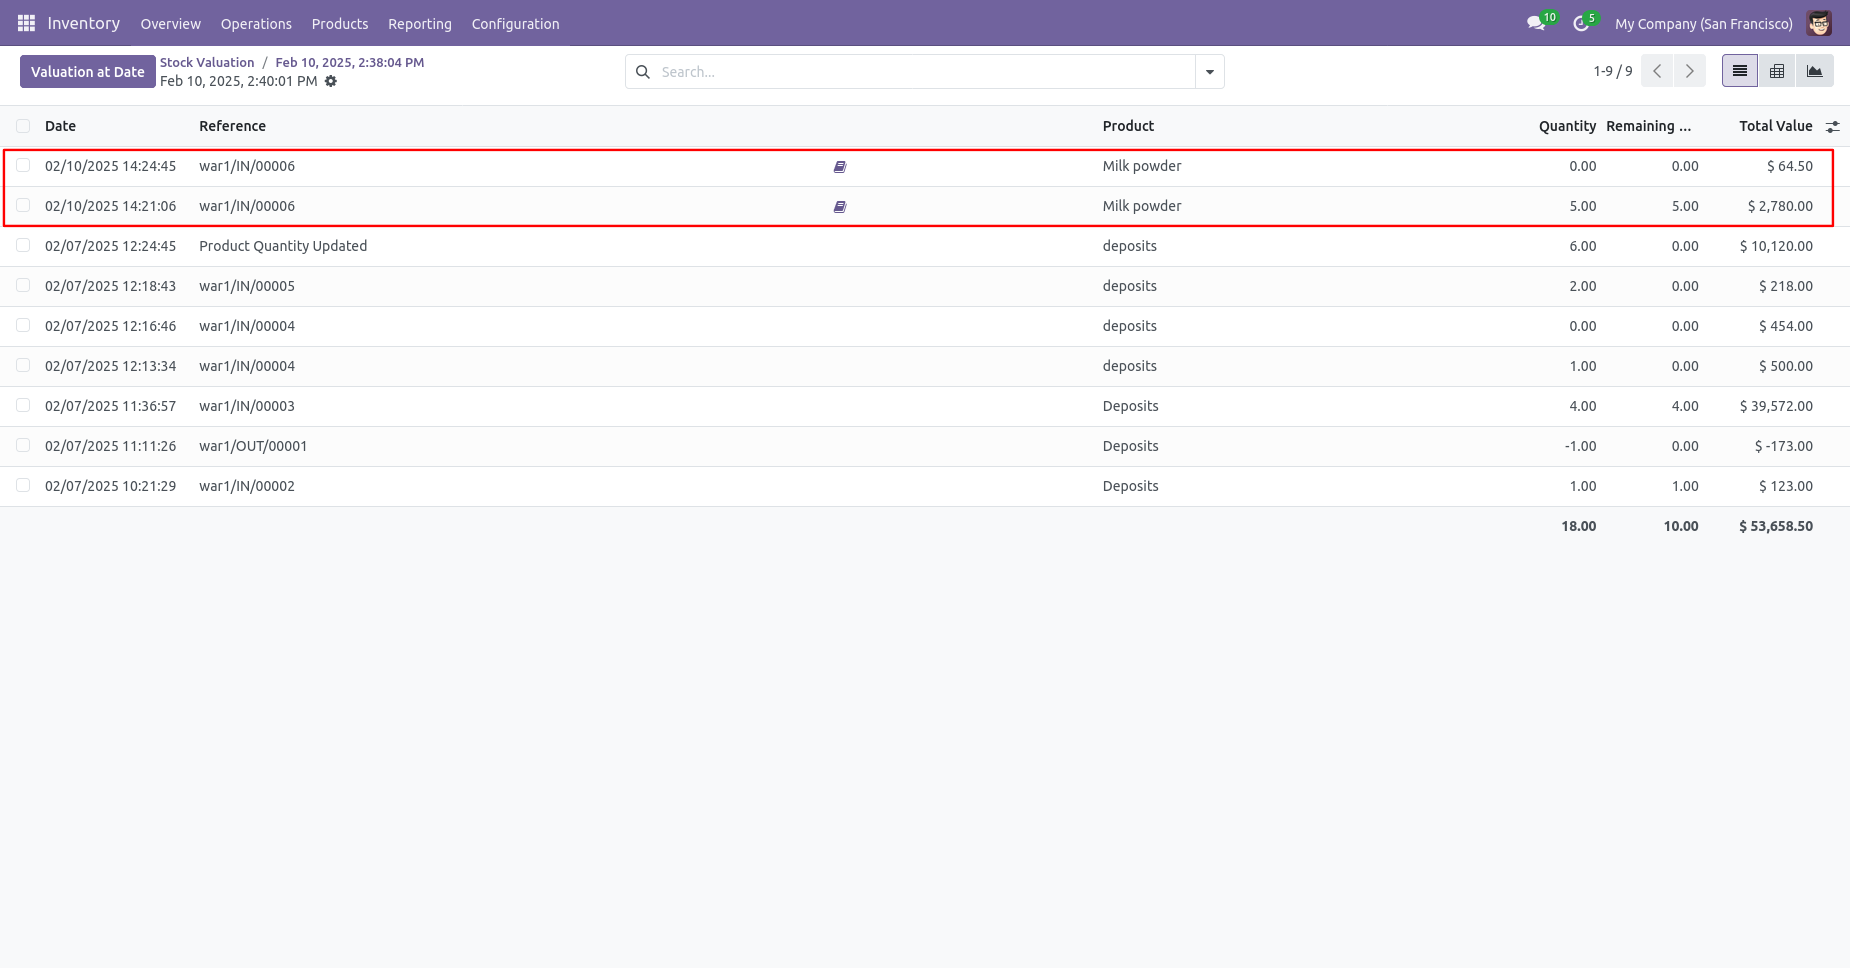The height and width of the screenshot is (968, 1850).
Task: Click the Valuation at Date button
Action: pos(88,72)
